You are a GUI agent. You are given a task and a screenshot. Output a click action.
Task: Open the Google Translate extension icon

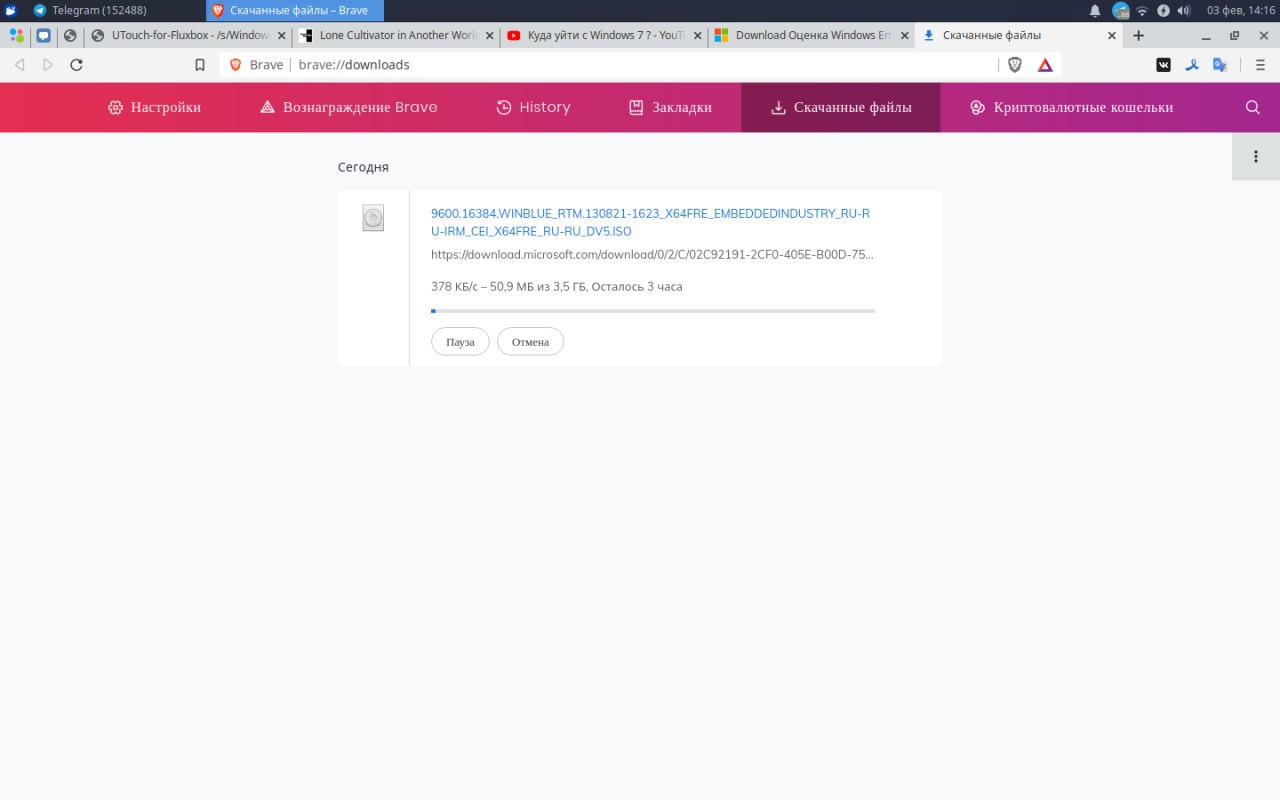pyautogui.click(x=1220, y=65)
